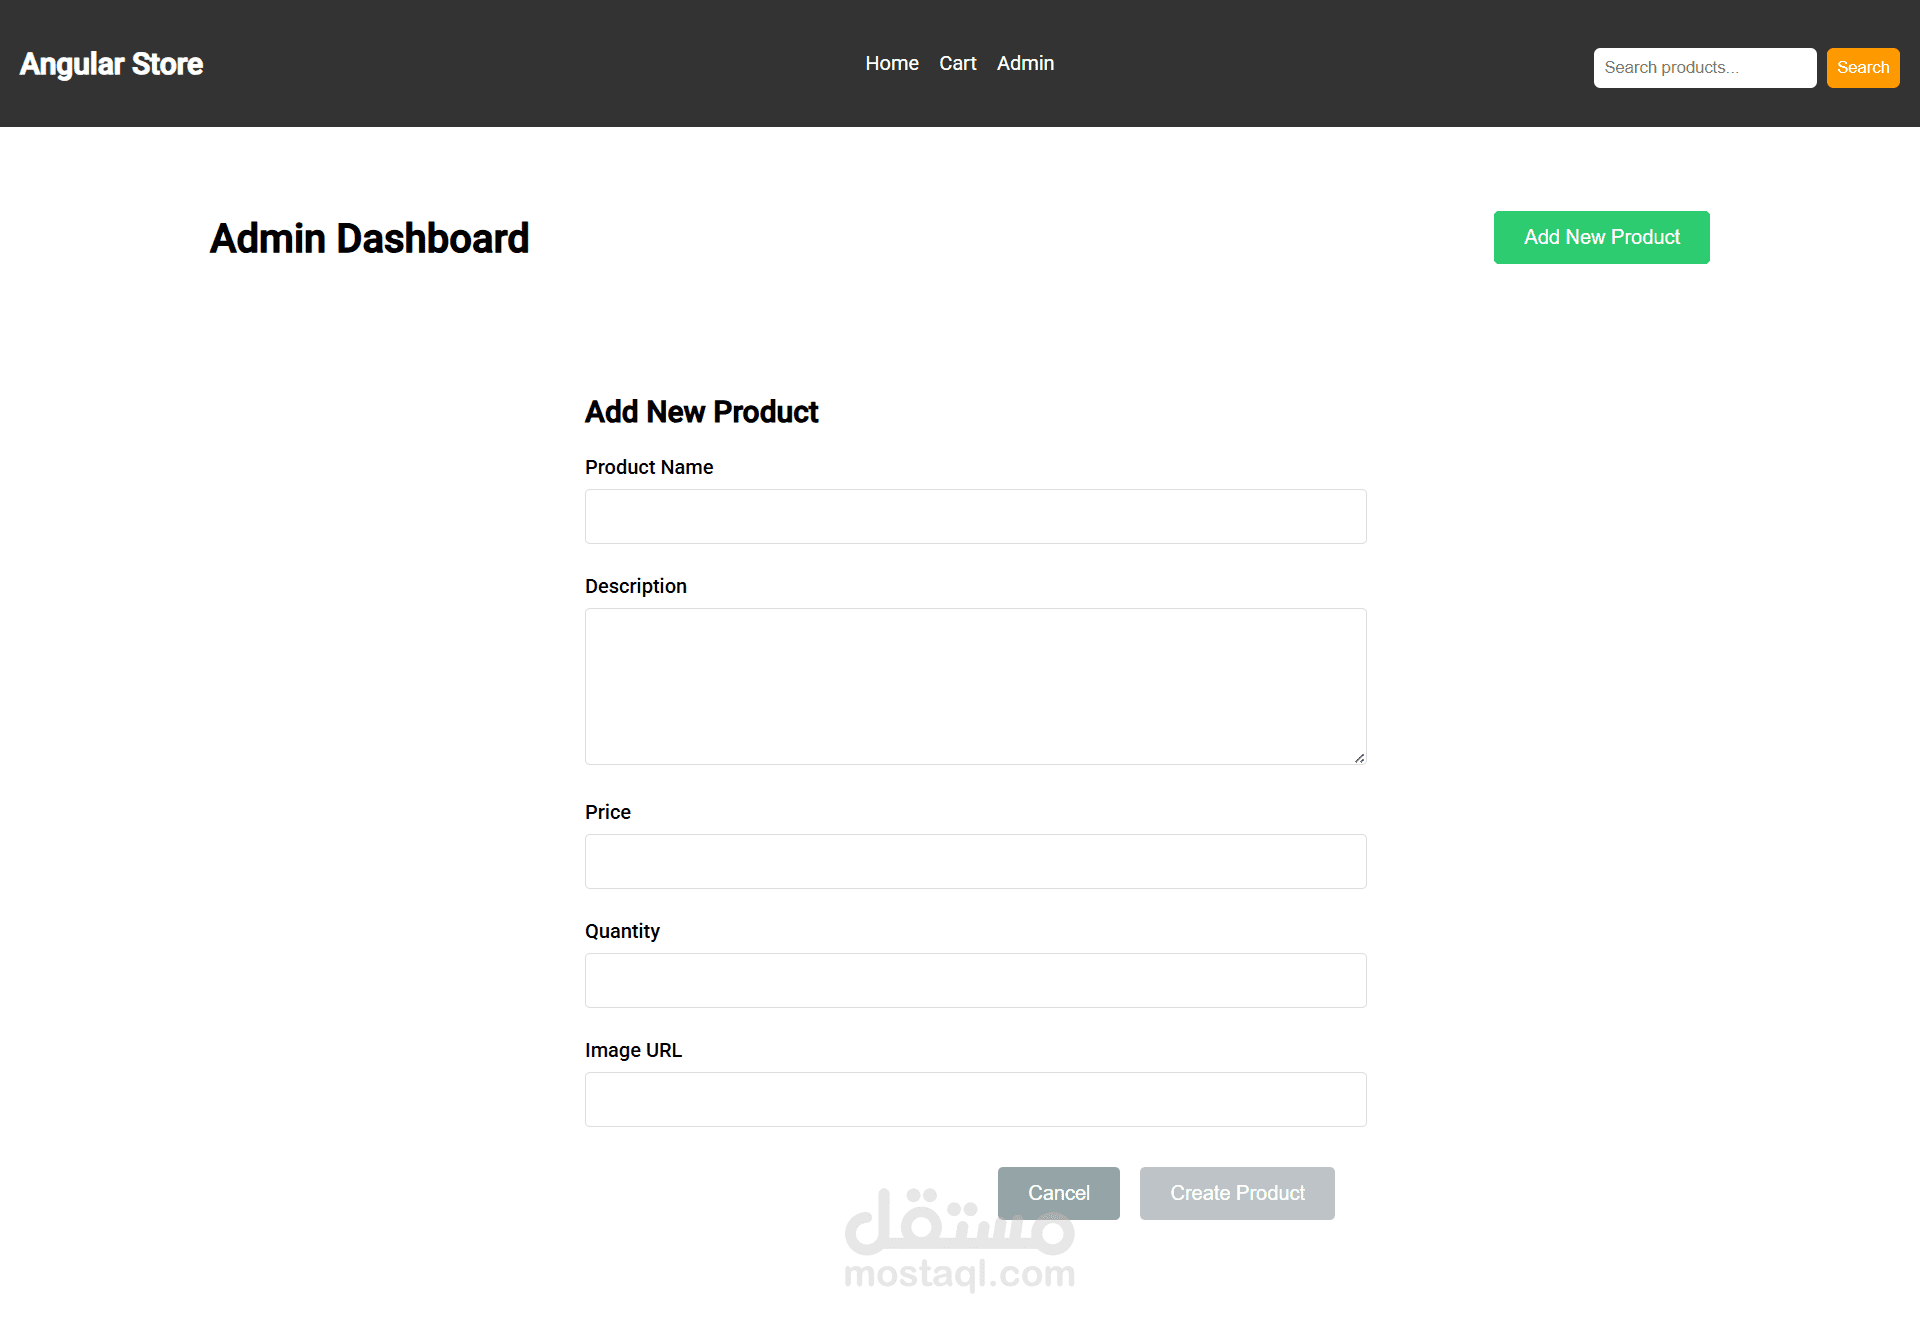1920x1320 pixels.
Task: Click the Add New Product form heading
Action: 701,412
